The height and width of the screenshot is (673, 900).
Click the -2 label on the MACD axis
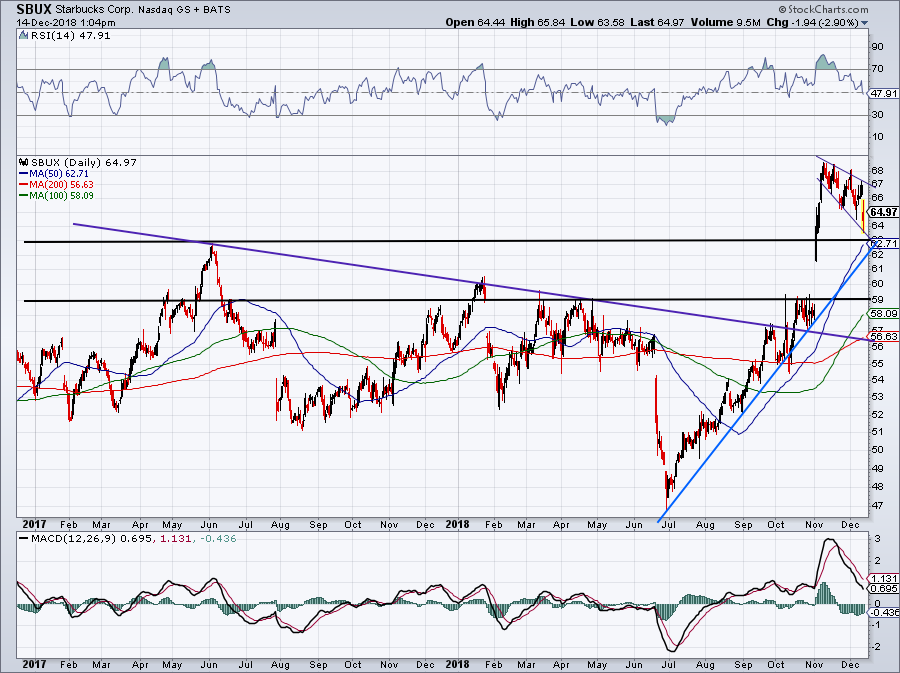[x=876, y=647]
